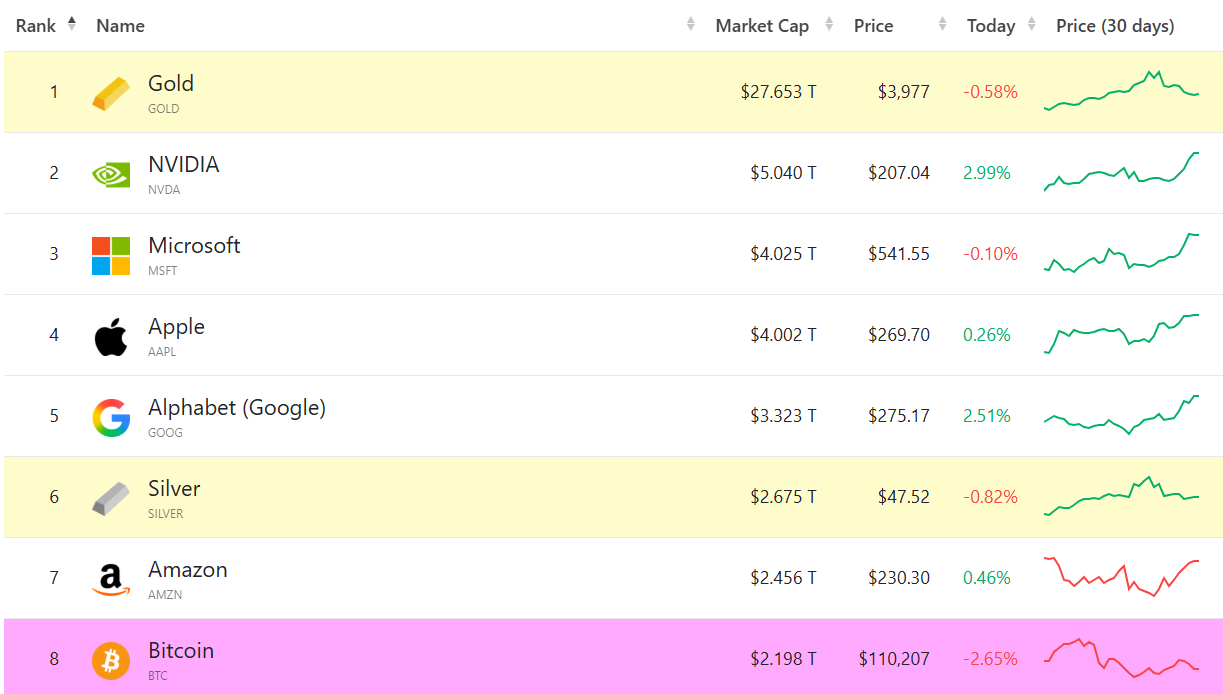Click Bitcoin market cap $2.198 T
Viewport: 1223px width, 694px height.
(783, 659)
